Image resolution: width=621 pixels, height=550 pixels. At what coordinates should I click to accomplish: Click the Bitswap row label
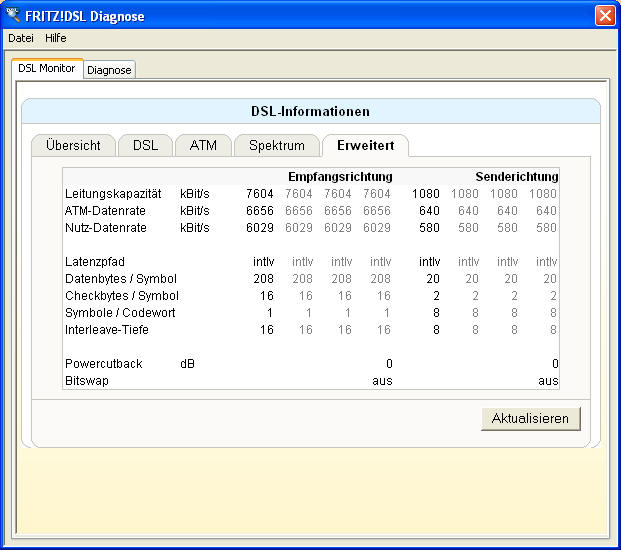click(87, 381)
